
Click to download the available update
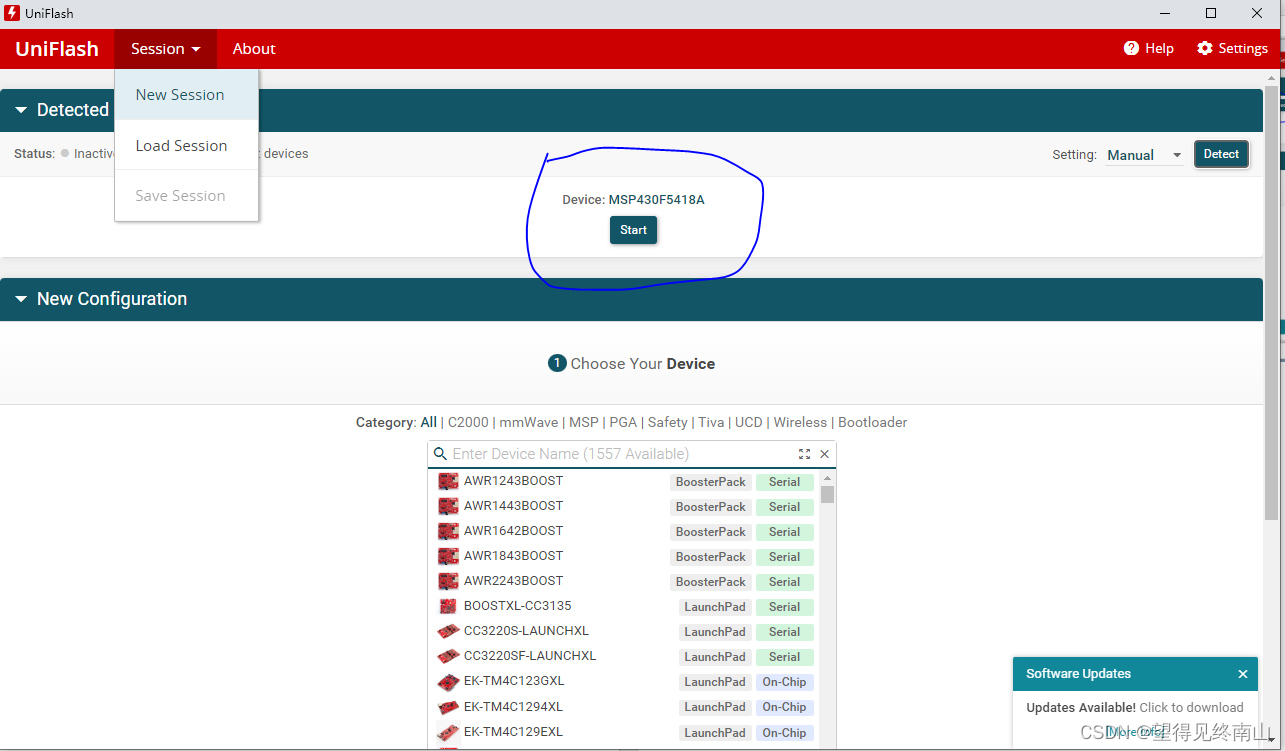click(1135, 707)
